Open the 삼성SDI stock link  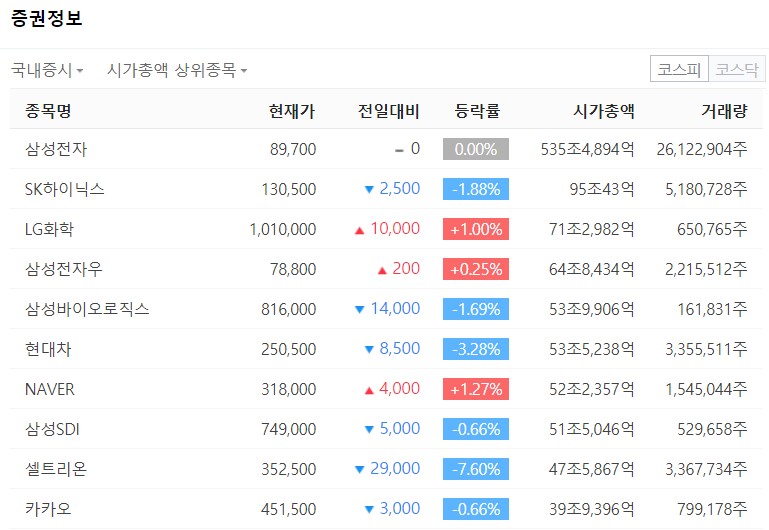52,429
